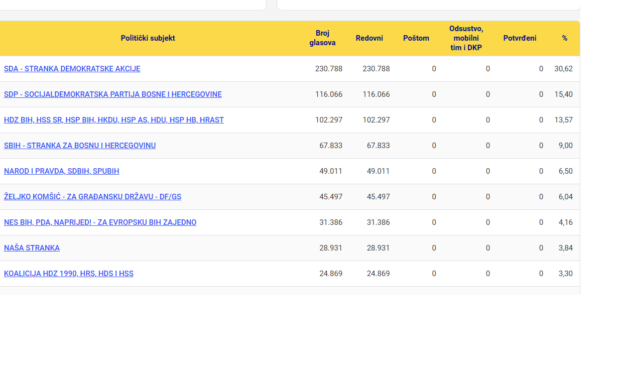The height and width of the screenshot is (376, 627).
Task: Select Komšić percentage 6,04
Action: pos(565,197)
